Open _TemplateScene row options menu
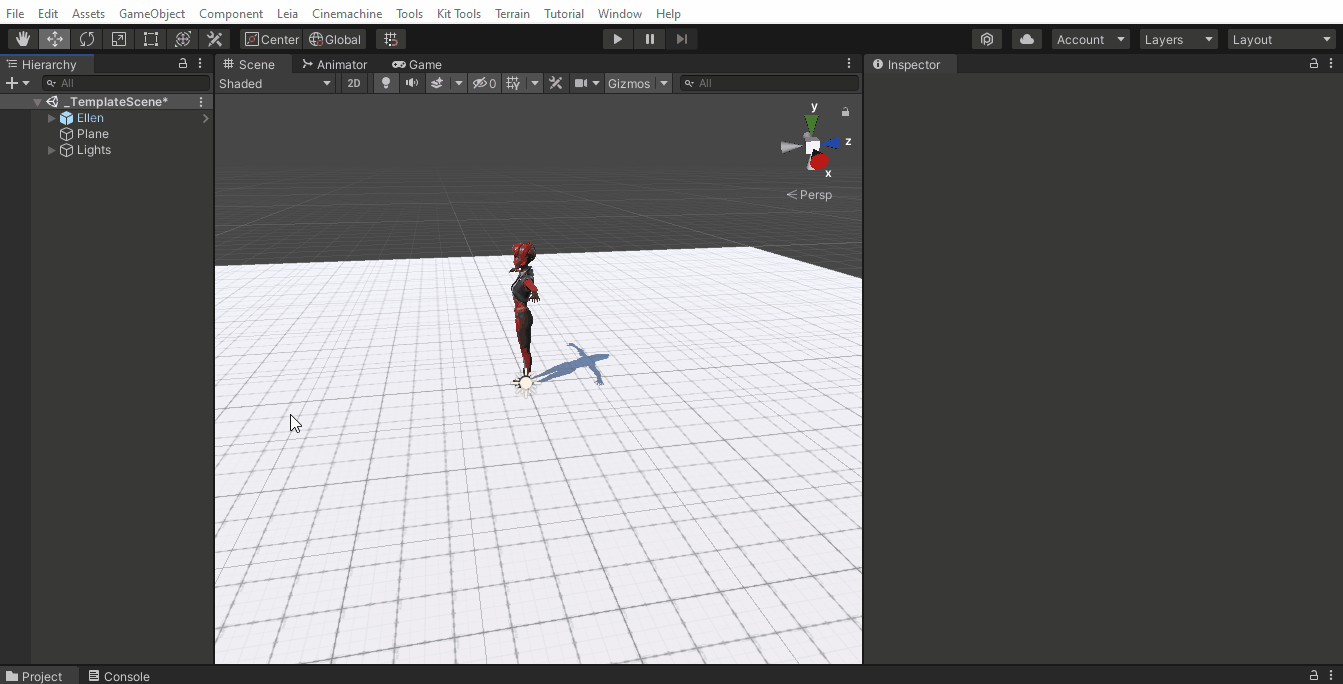The image size is (1343, 684). click(x=201, y=102)
